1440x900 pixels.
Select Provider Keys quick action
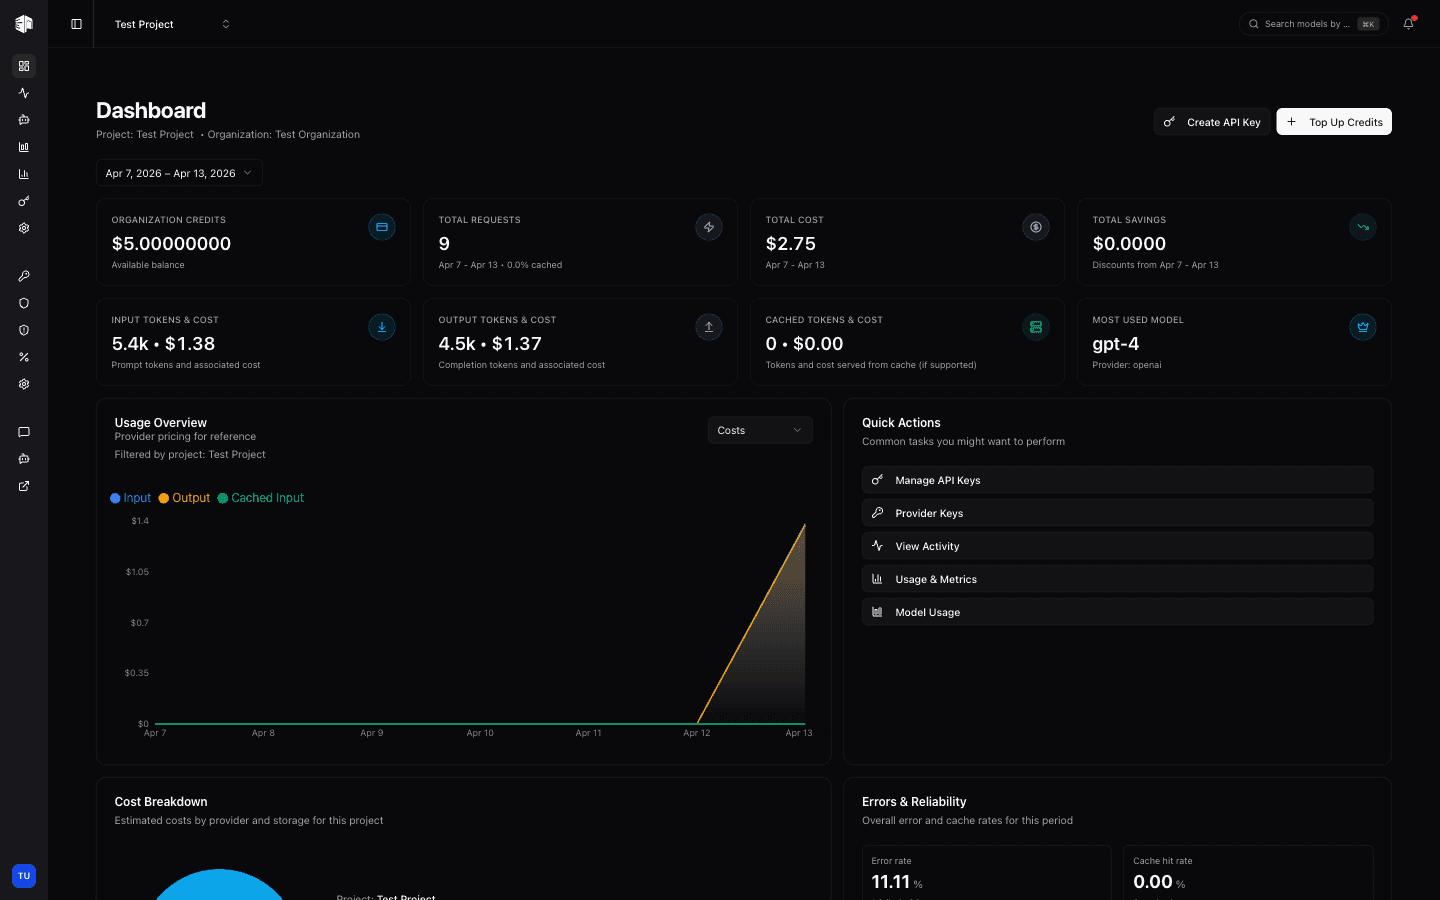pos(1117,513)
